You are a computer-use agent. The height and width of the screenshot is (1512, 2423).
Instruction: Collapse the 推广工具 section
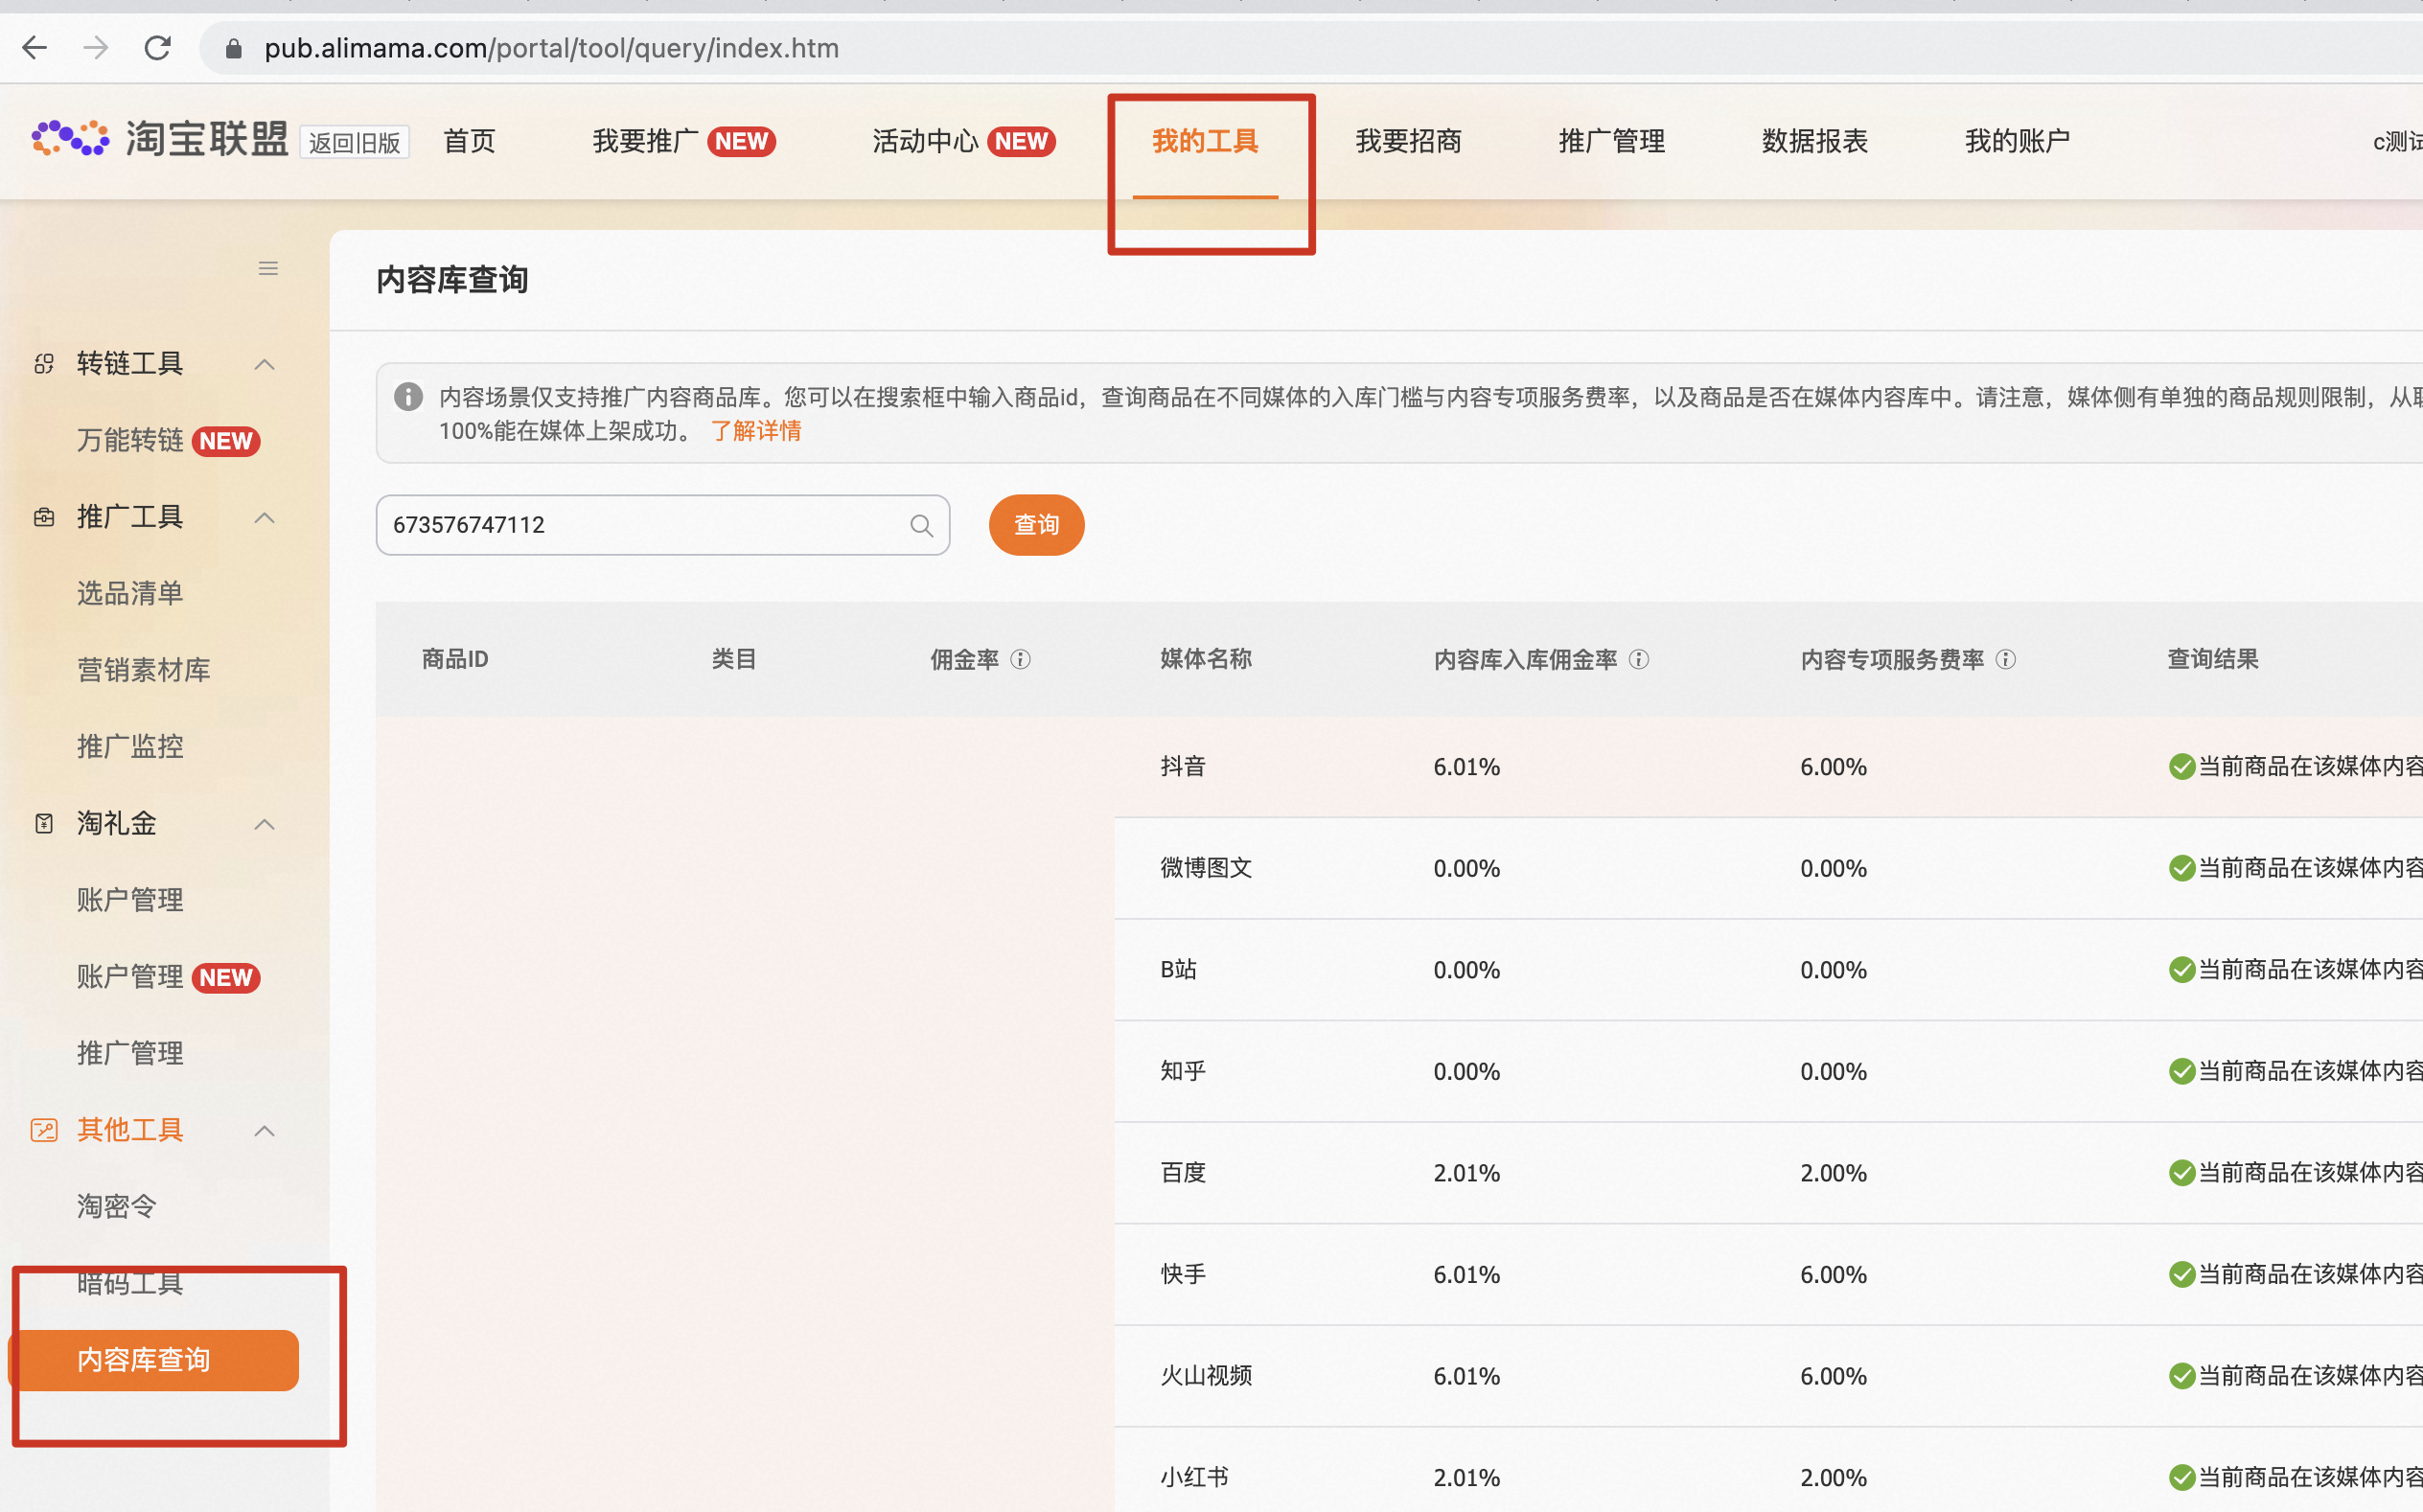pos(264,517)
